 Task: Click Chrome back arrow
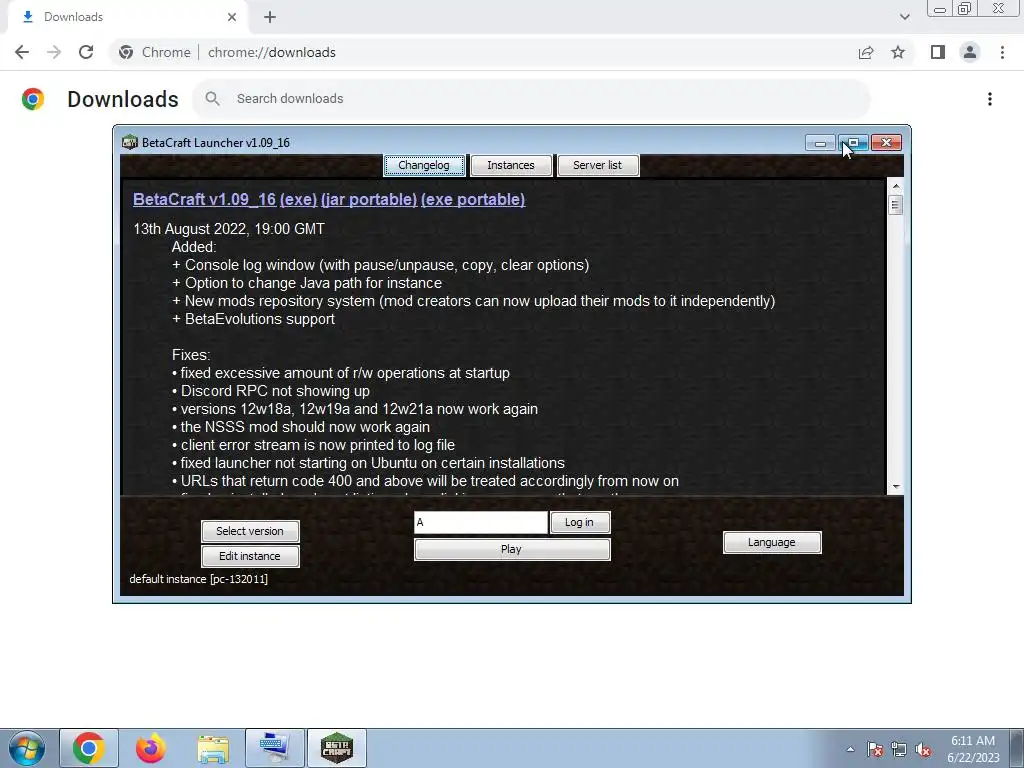point(22,52)
